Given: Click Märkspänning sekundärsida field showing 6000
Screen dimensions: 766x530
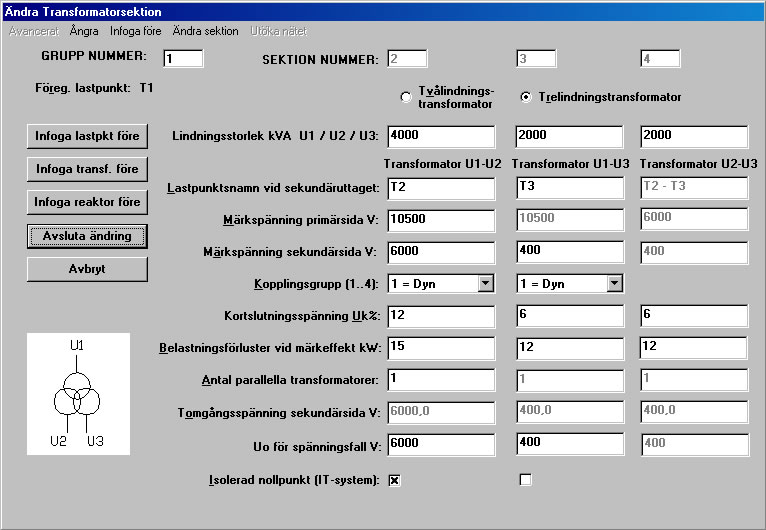Looking at the screenshot, I should [x=442, y=253].
